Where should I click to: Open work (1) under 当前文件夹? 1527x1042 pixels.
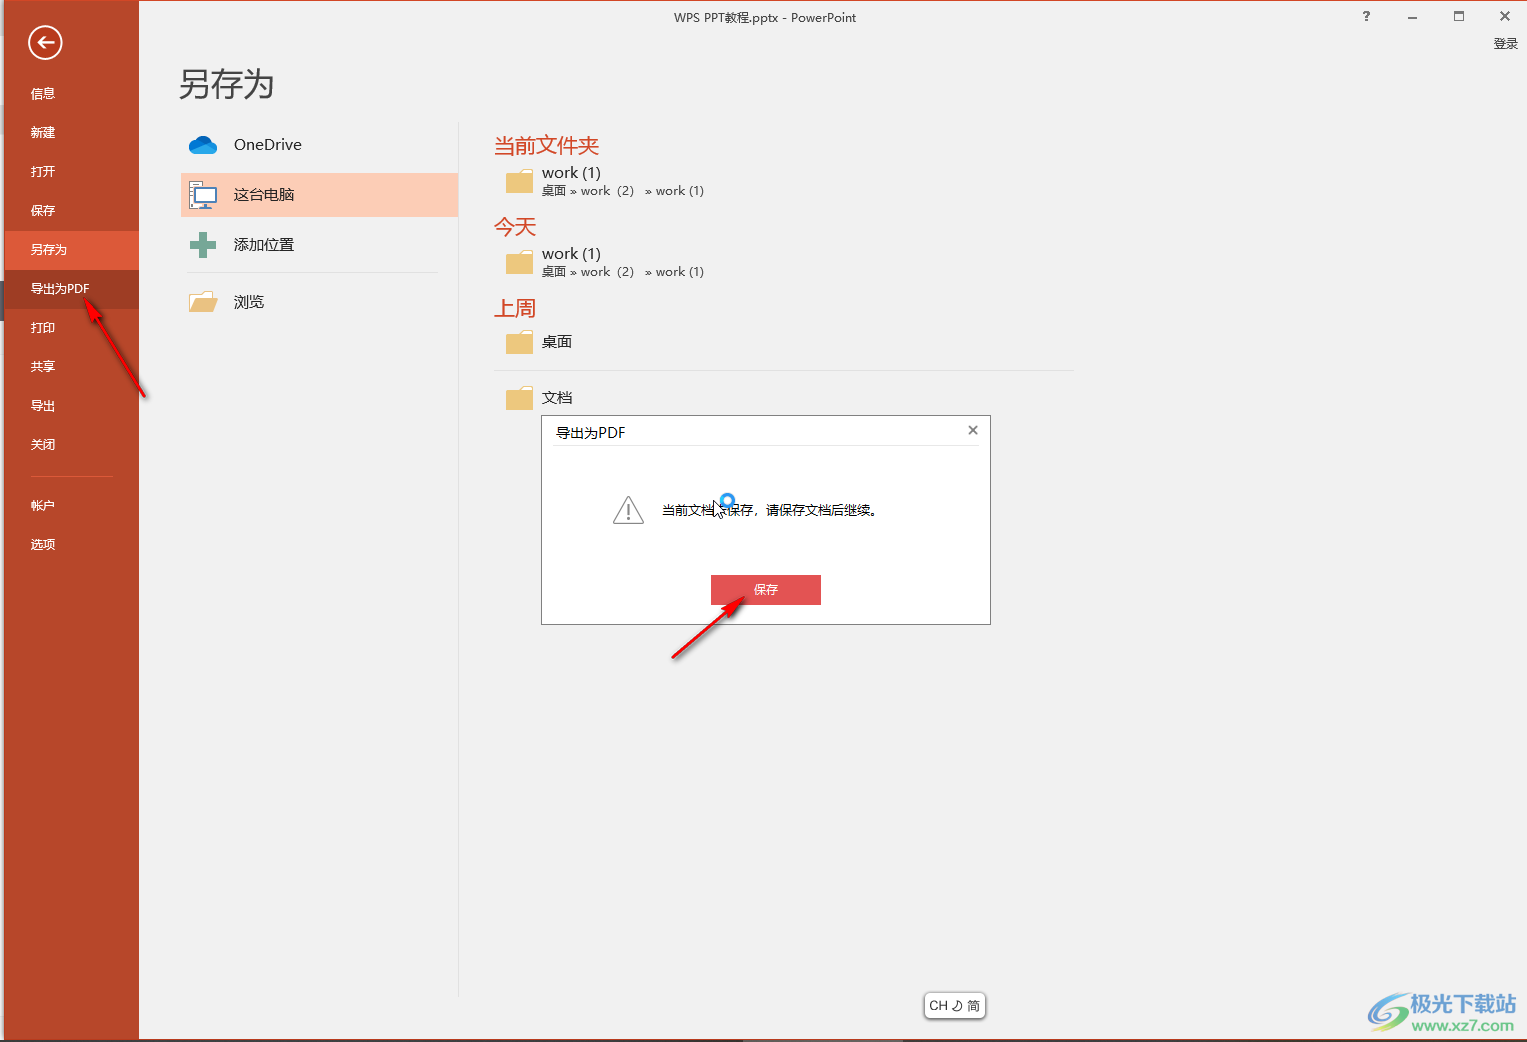pos(571,173)
